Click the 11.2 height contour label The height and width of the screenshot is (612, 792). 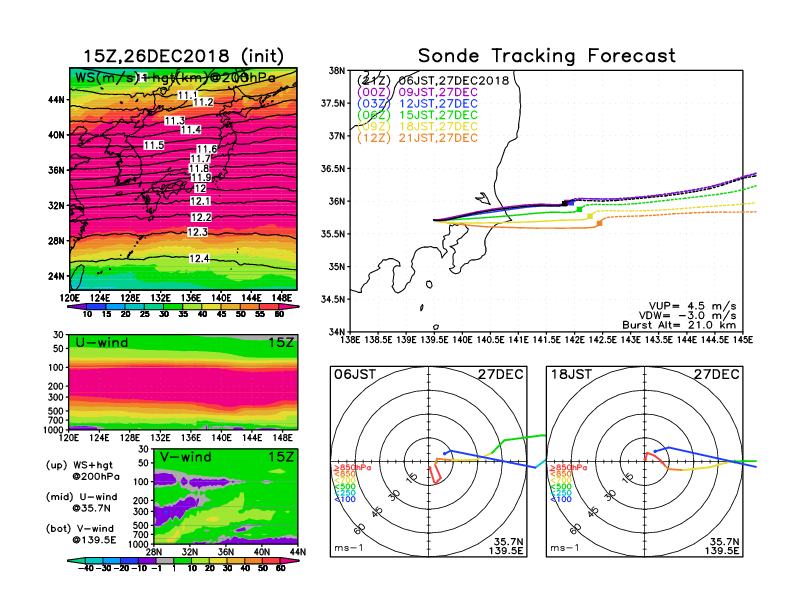[203, 102]
